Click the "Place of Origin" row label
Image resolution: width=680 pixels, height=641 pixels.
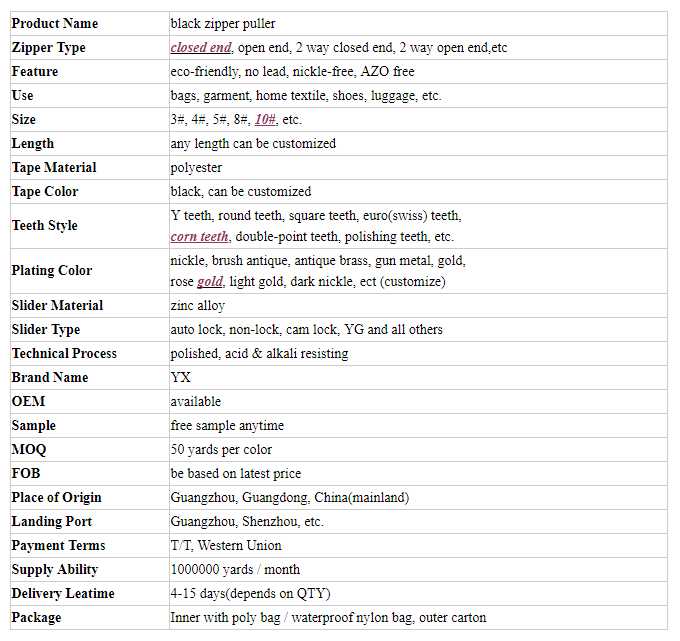57,498
